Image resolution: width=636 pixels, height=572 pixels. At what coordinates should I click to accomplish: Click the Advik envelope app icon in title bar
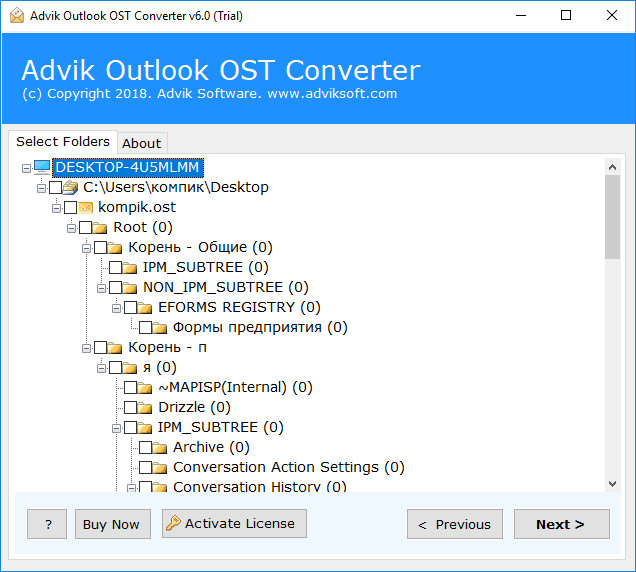pyautogui.click(x=17, y=16)
